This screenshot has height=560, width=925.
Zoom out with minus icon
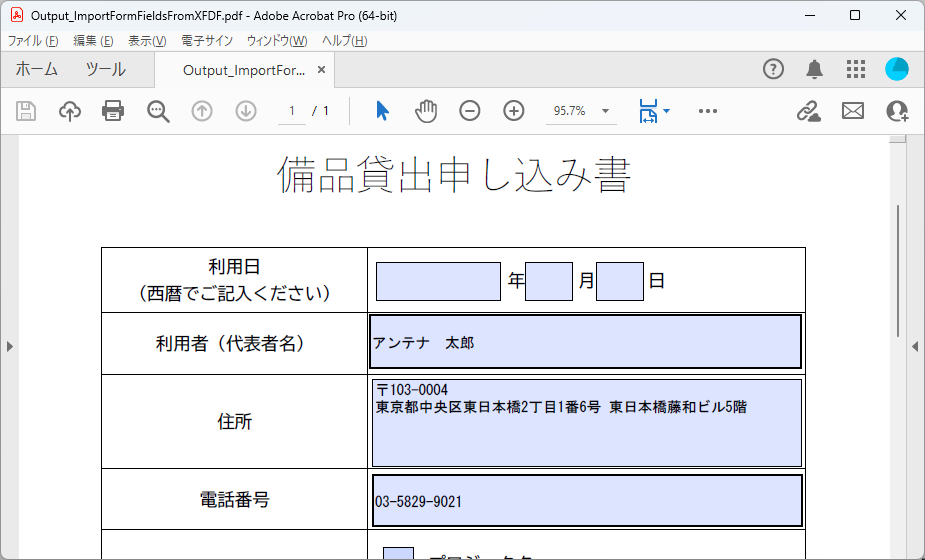tap(470, 111)
